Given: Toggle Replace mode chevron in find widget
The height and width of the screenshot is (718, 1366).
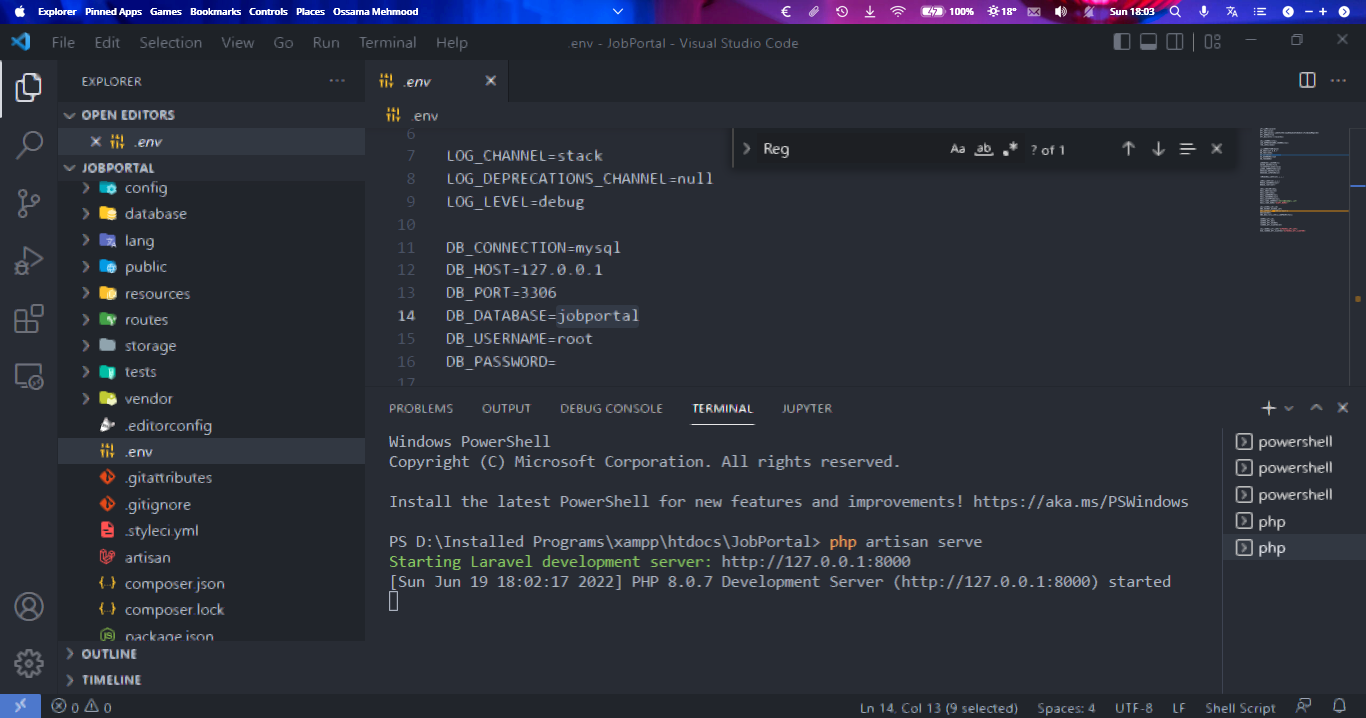Looking at the screenshot, I should (x=746, y=149).
